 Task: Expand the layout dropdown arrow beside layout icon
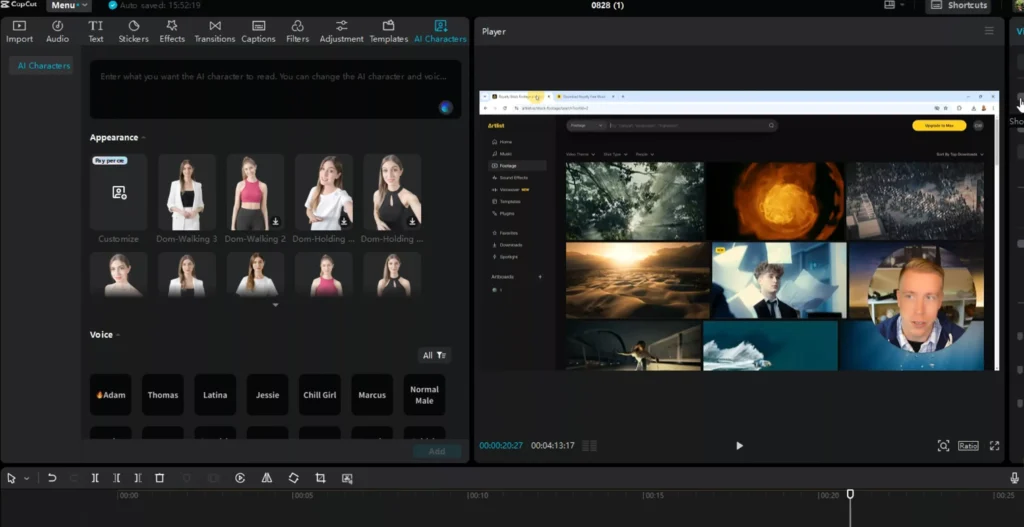pos(903,5)
